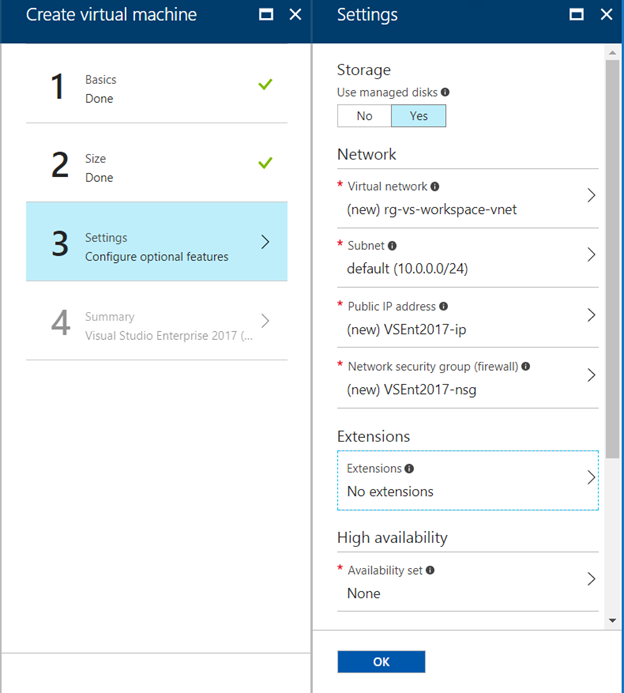The height and width of the screenshot is (693, 624).
Task: Expand the Virtual network setting
Action: point(467,197)
